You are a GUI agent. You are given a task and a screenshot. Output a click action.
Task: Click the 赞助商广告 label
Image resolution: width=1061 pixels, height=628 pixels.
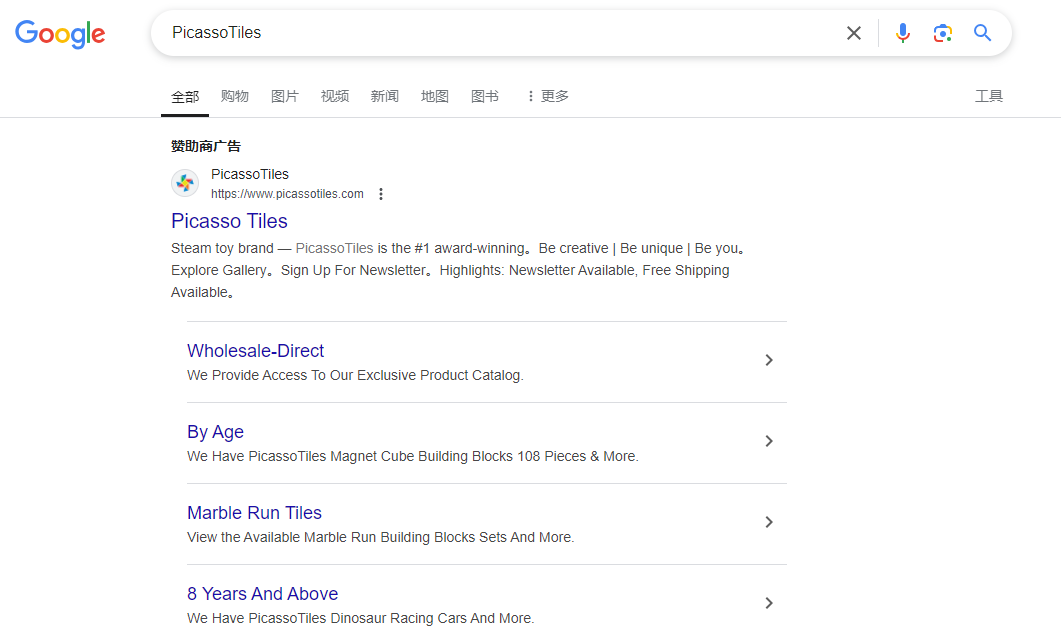[206, 146]
